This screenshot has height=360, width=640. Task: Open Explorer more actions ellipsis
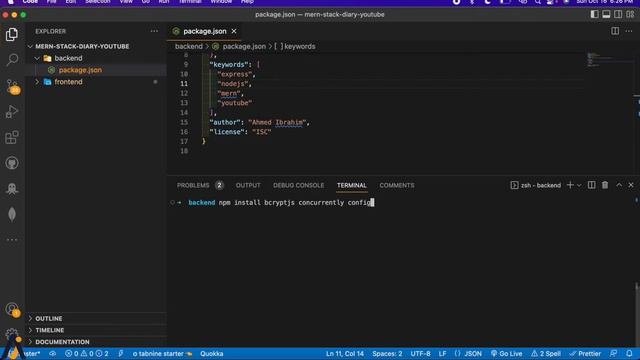(x=154, y=31)
